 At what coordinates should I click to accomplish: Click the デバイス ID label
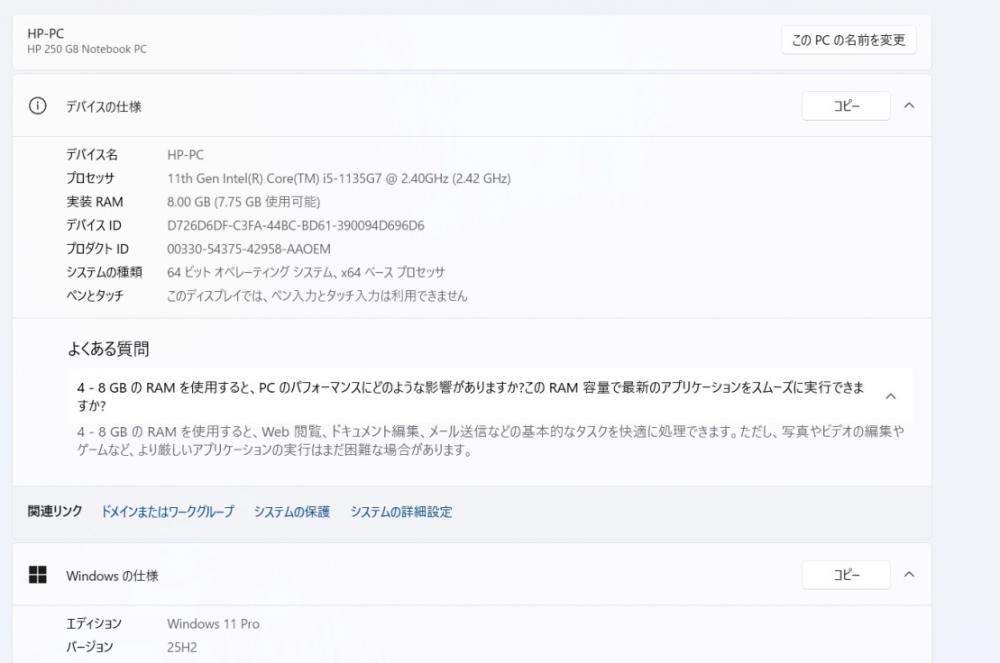(x=94, y=226)
